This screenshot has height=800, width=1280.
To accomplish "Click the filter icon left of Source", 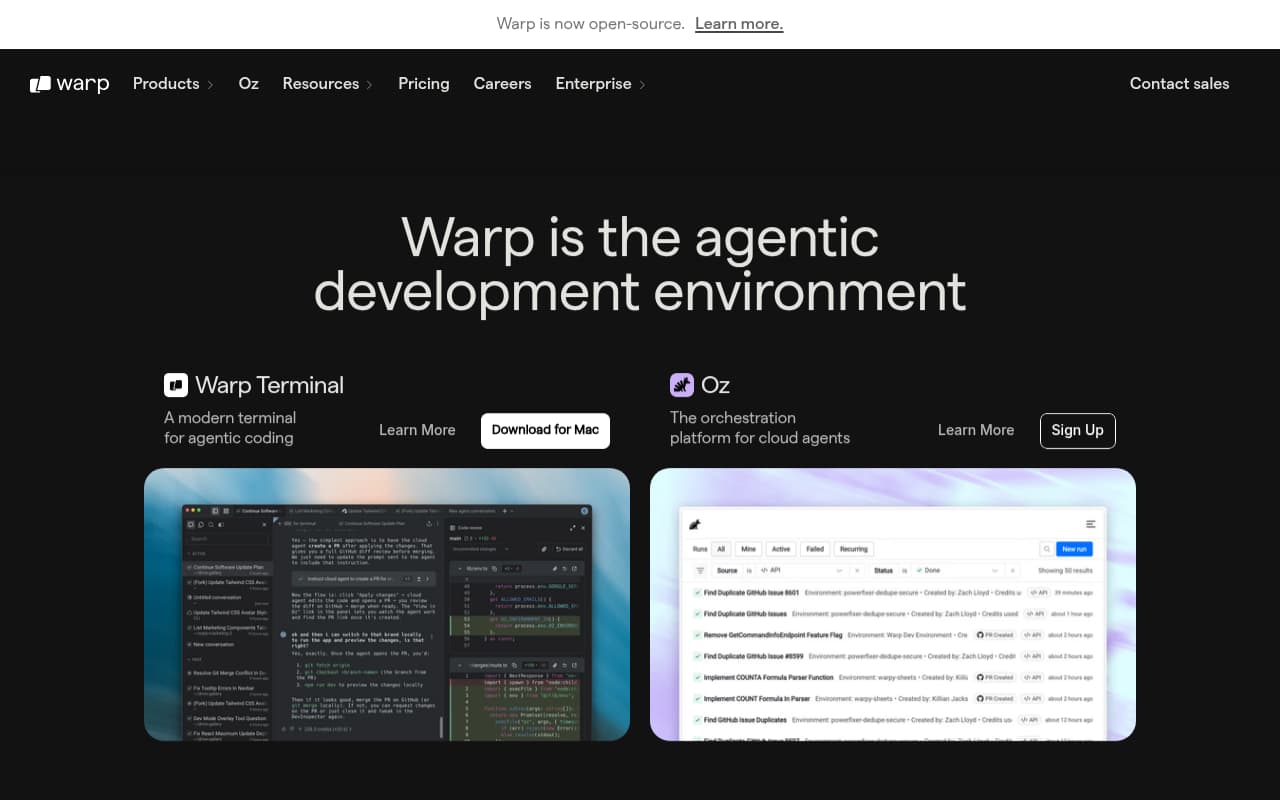I will tap(700, 571).
